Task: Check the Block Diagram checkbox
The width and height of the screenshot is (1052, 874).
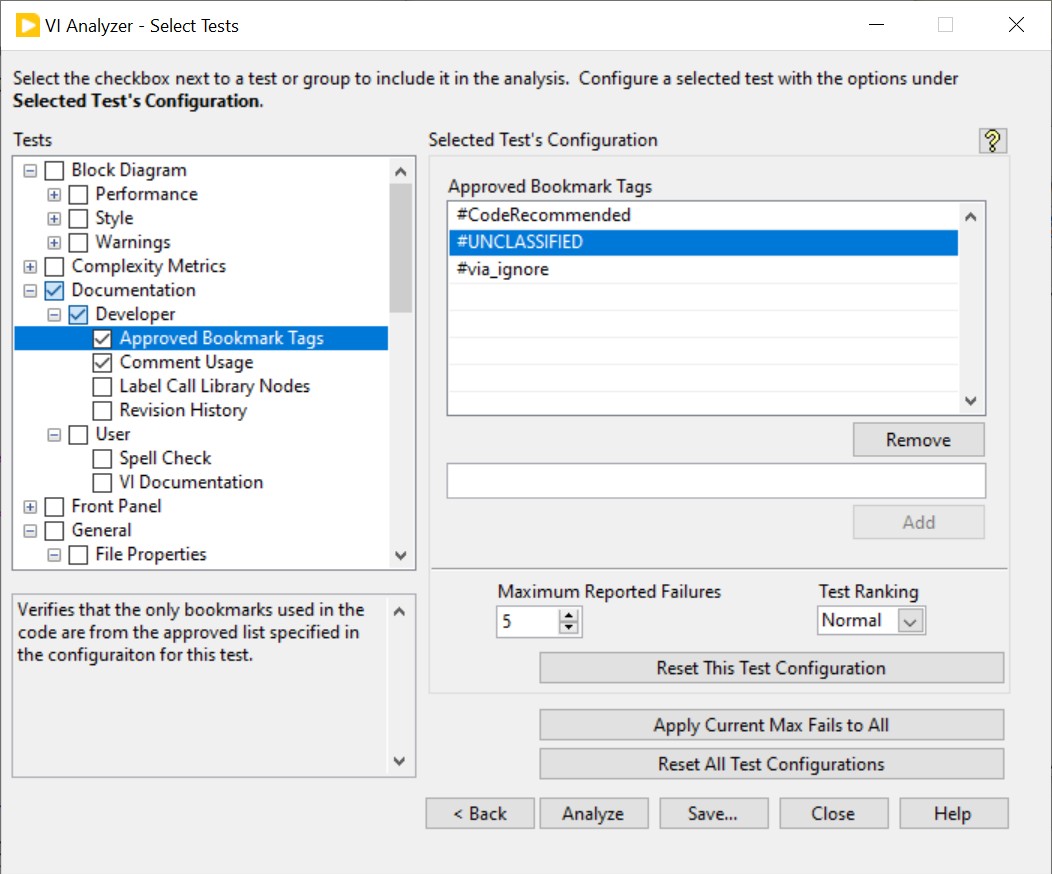Action: pyautogui.click(x=54, y=170)
